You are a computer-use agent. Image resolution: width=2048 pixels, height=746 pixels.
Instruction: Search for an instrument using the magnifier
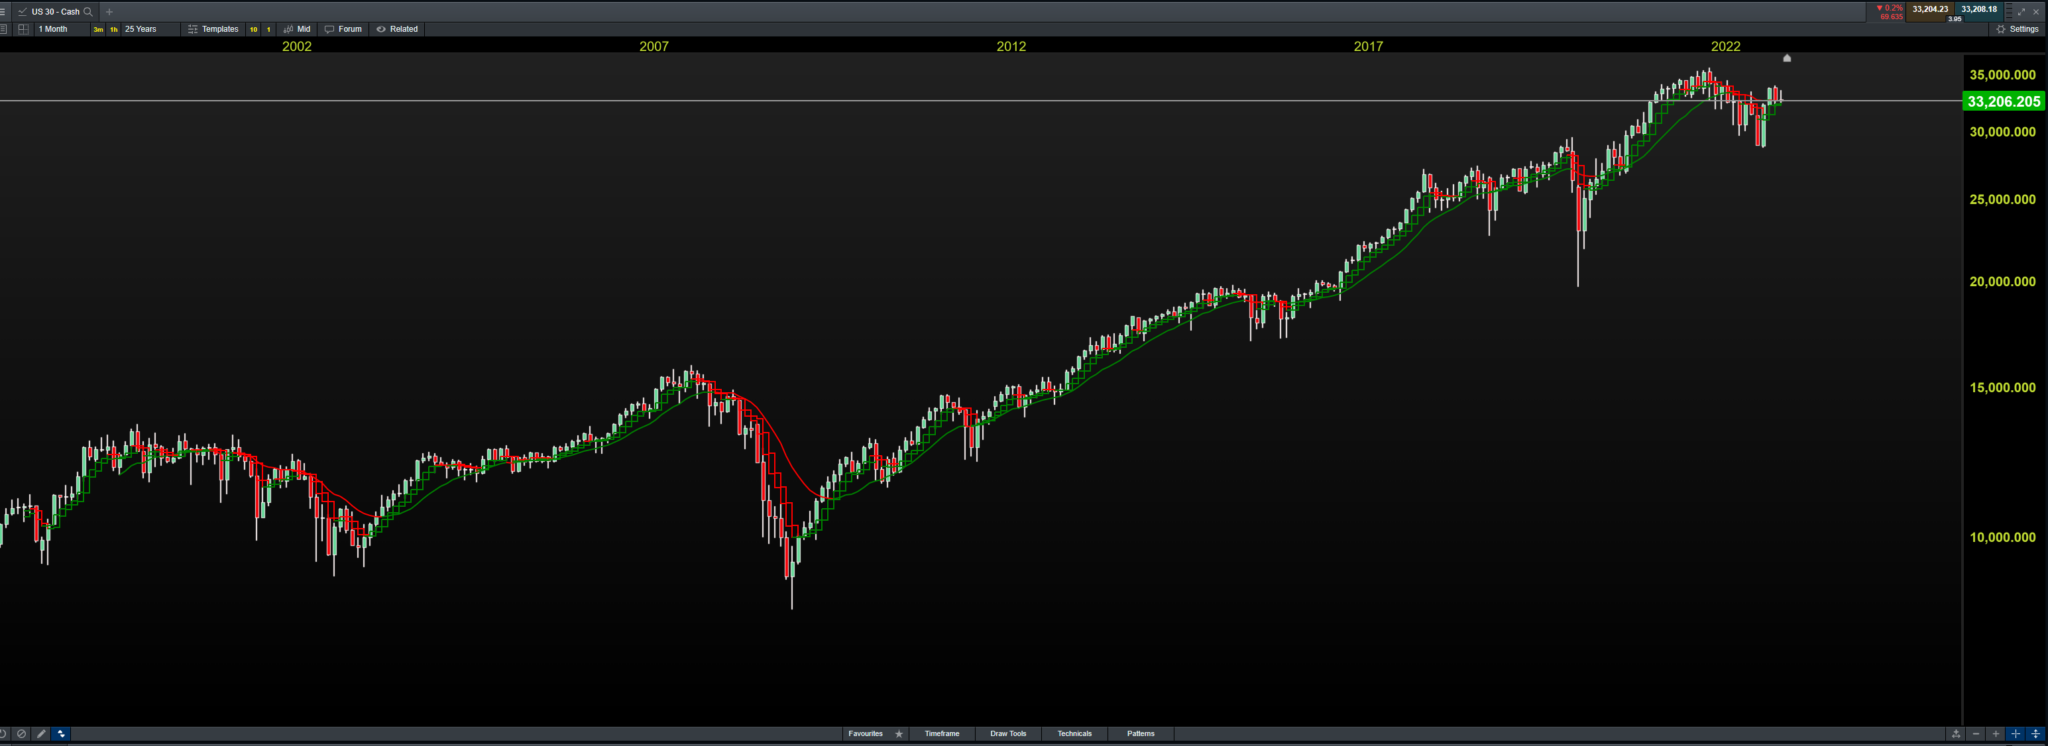(x=88, y=12)
